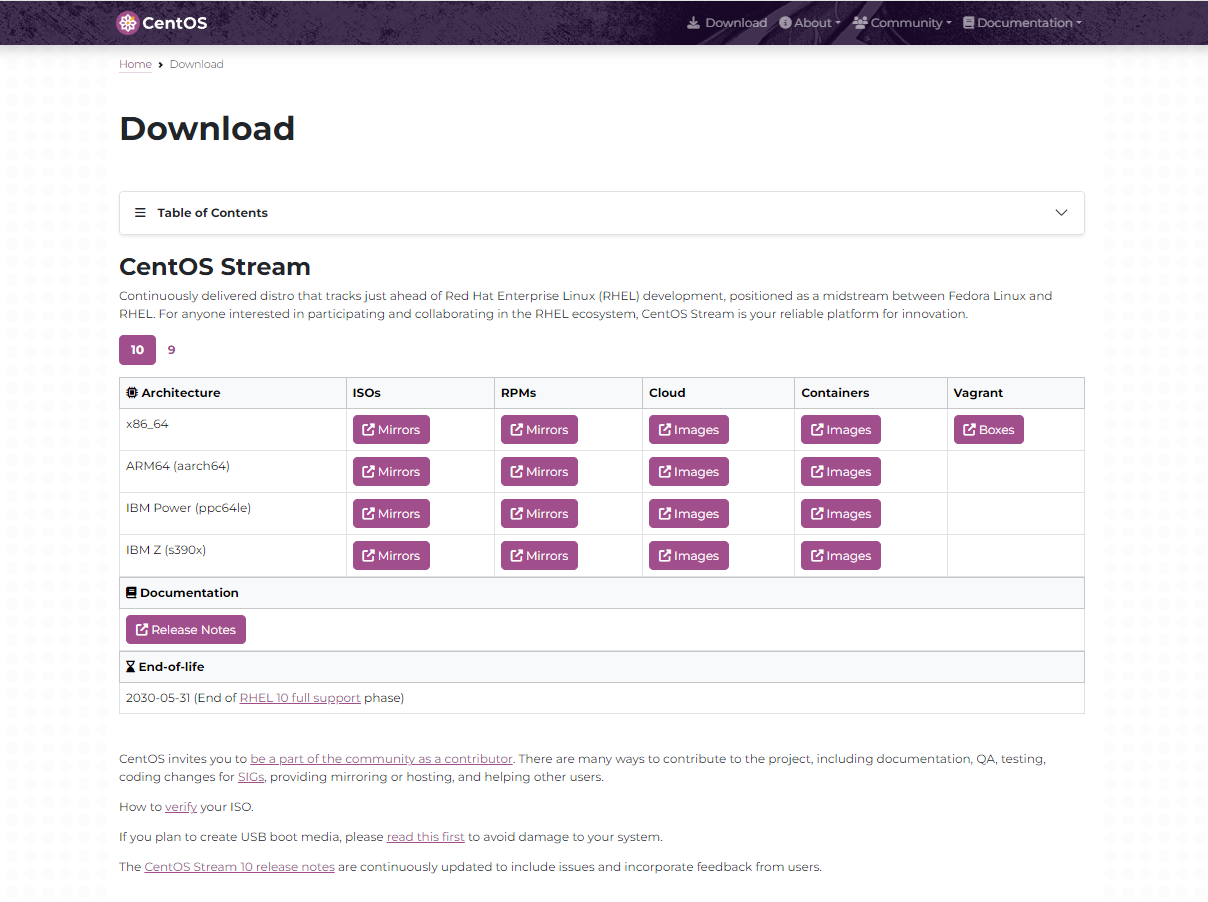The height and width of the screenshot is (902, 1208).
Task: Open the verify your ISO link
Action: click(181, 807)
